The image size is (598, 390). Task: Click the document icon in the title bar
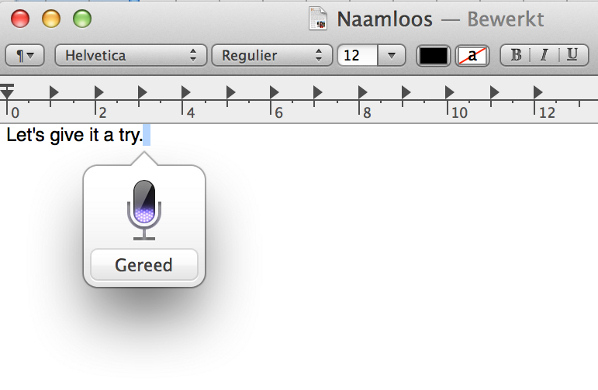click(318, 18)
